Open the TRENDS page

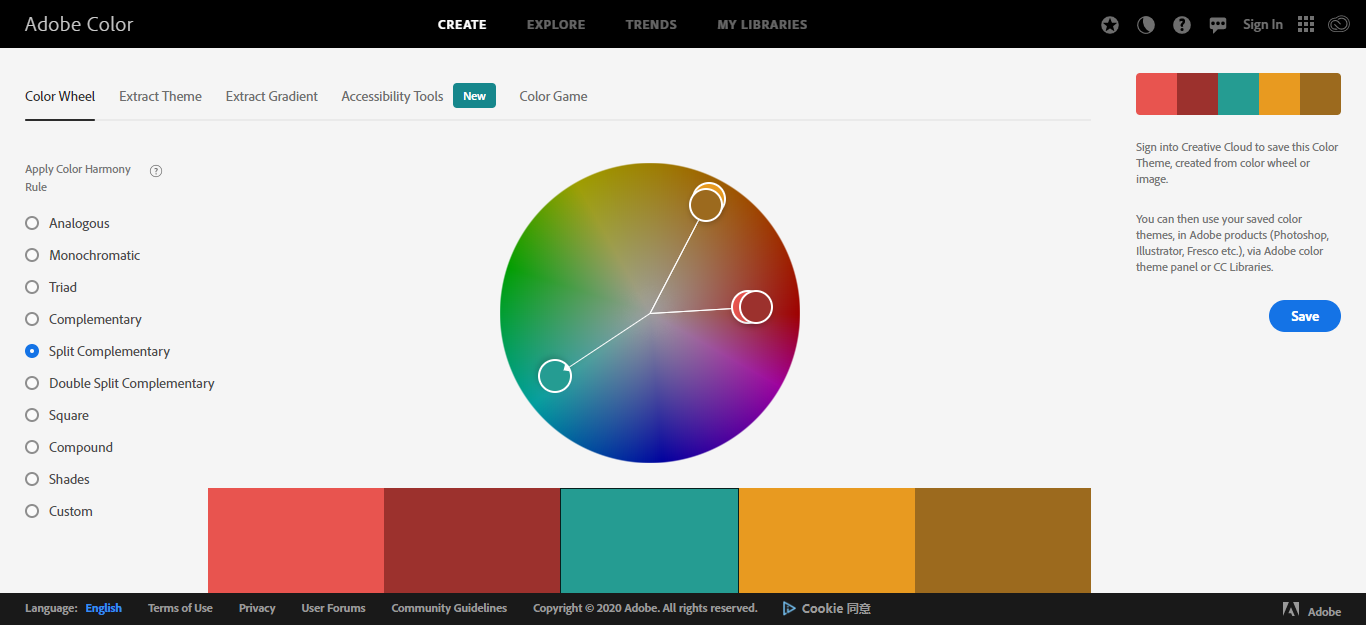(x=651, y=24)
